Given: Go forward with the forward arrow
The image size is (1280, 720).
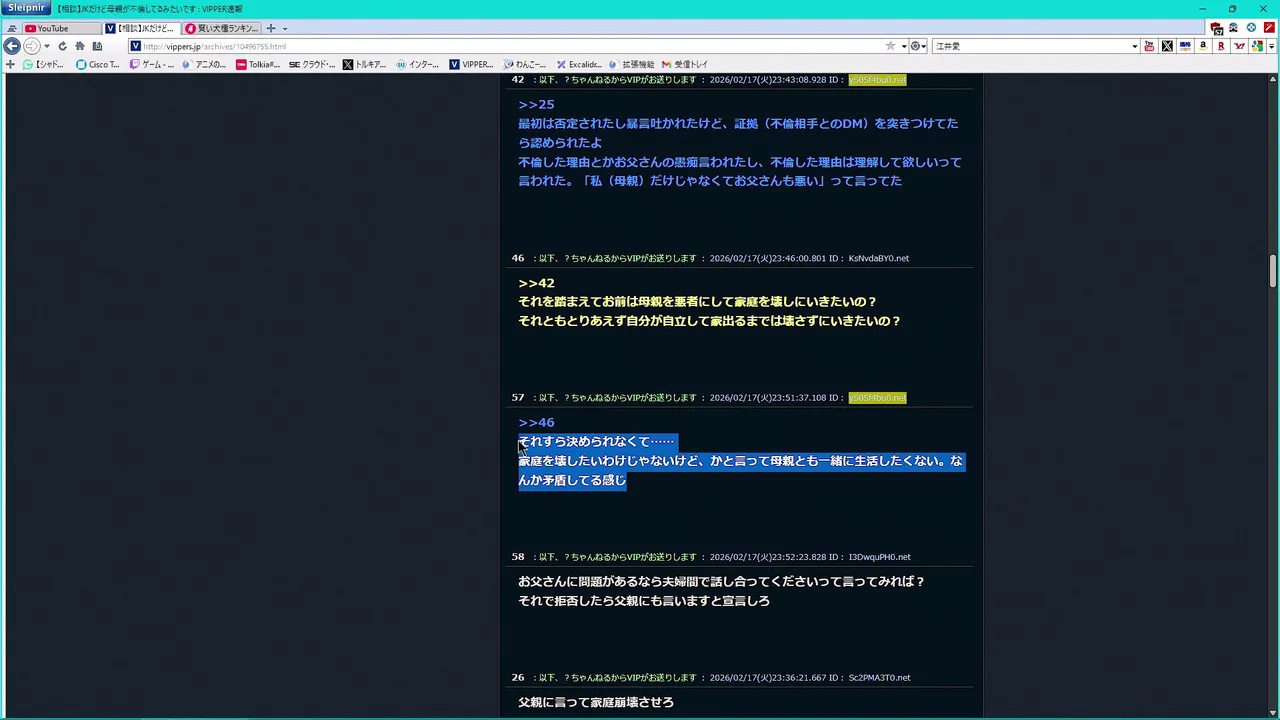Looking at the screenshot, I should click(x=32, y=46).
